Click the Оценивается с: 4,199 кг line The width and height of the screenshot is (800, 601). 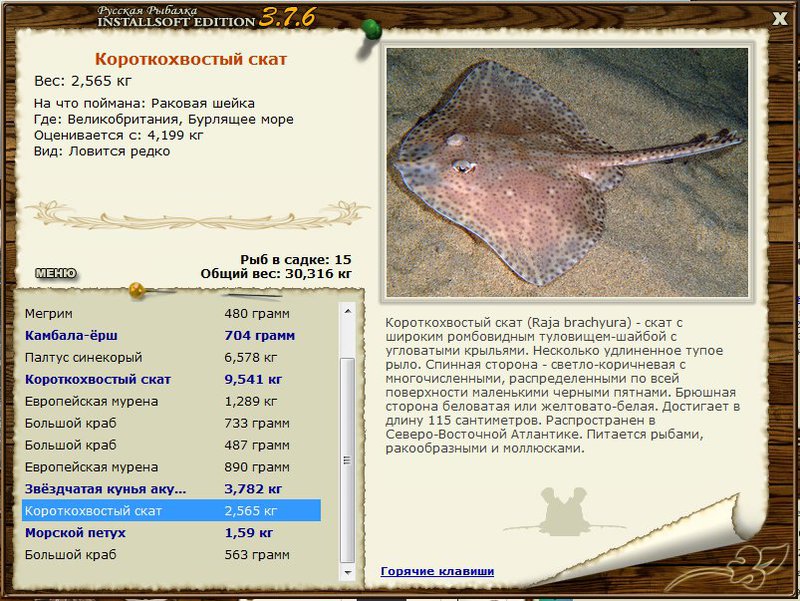118,135
